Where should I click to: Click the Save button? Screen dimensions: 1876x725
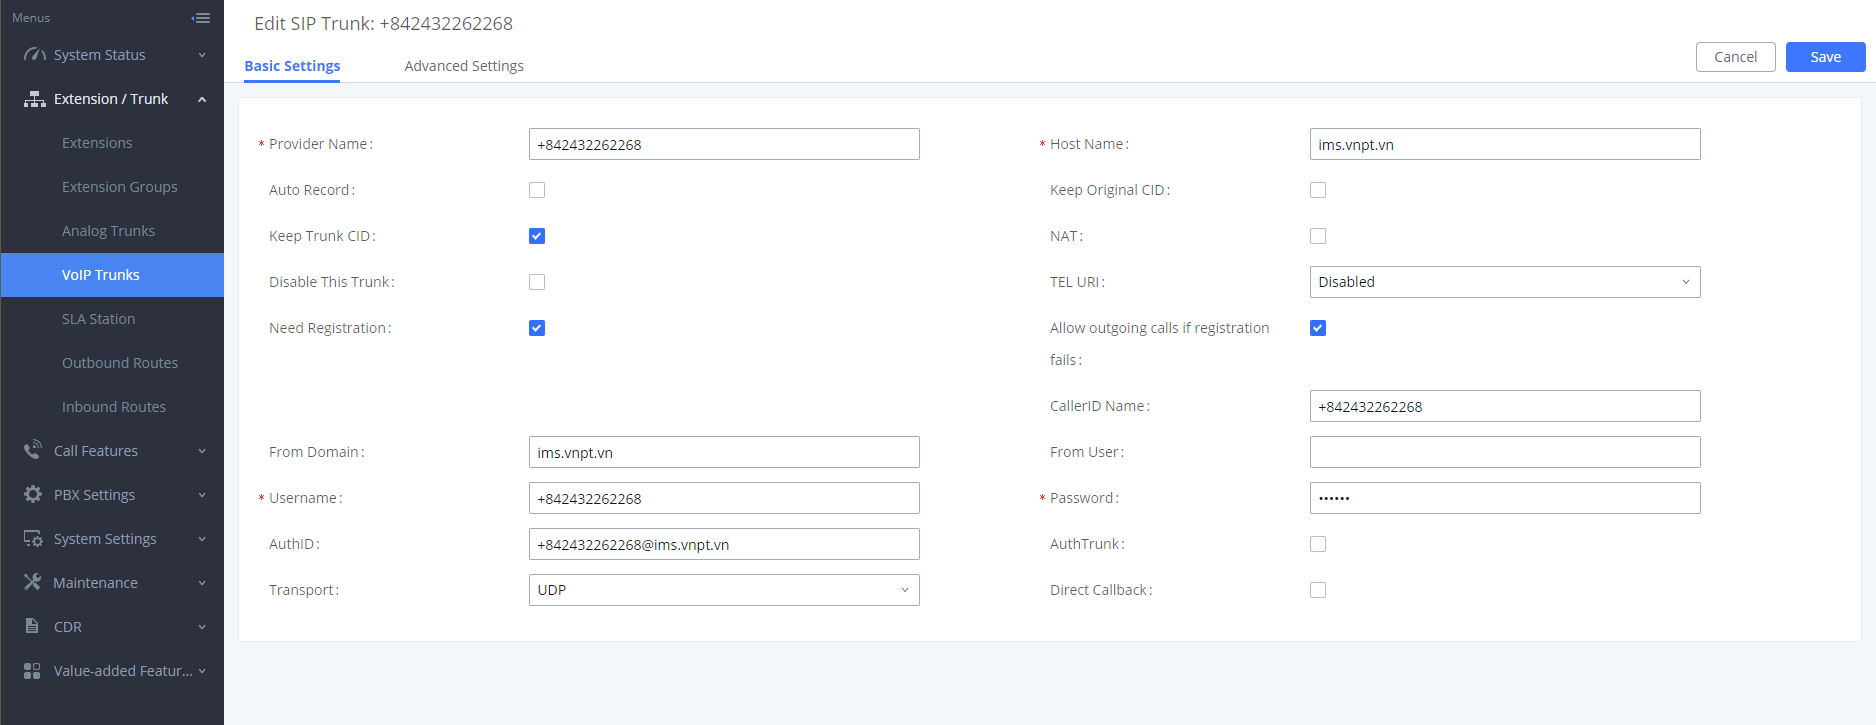pyautogui.click(x=1825, y=57)
